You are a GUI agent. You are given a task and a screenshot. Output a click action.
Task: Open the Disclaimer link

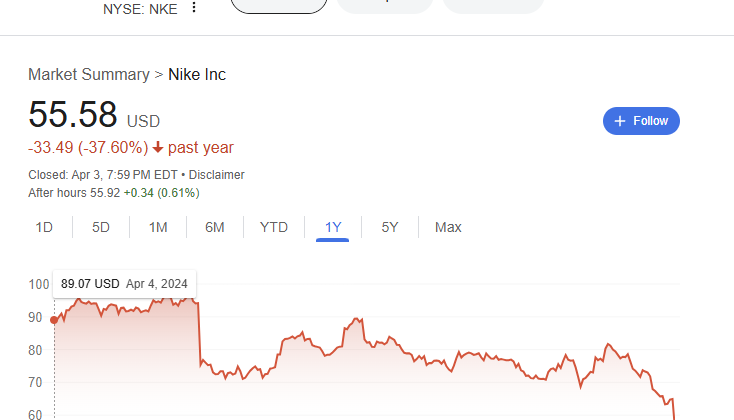click(x=216, y=175)
